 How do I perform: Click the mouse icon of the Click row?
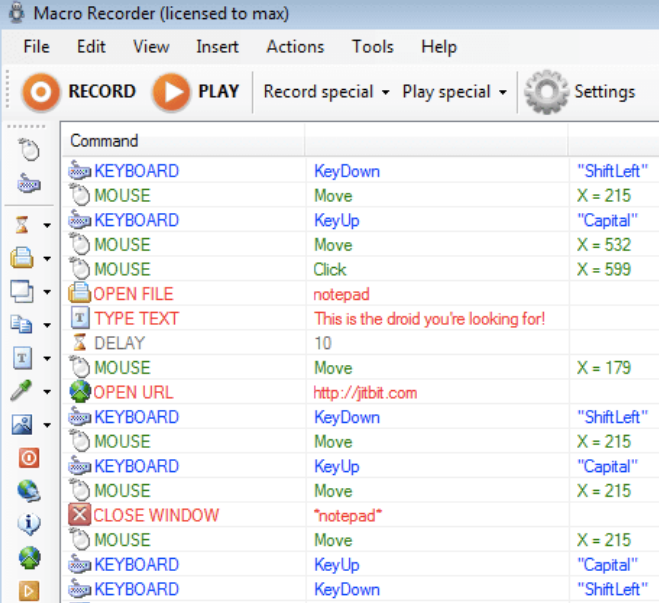coord(79,269)
